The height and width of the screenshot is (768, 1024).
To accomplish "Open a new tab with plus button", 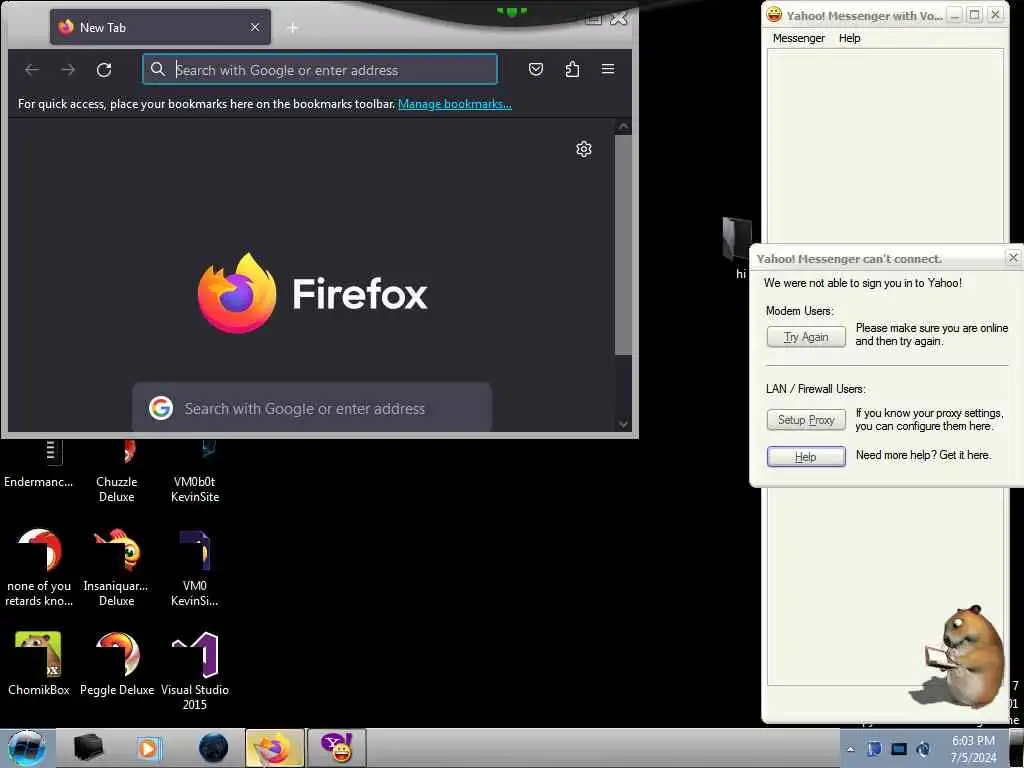I will (293, 27).
